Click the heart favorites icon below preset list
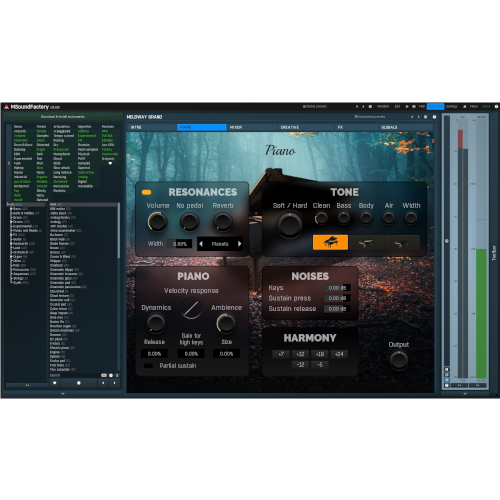The height and width of the screenshot is (500, 500). 55,383
